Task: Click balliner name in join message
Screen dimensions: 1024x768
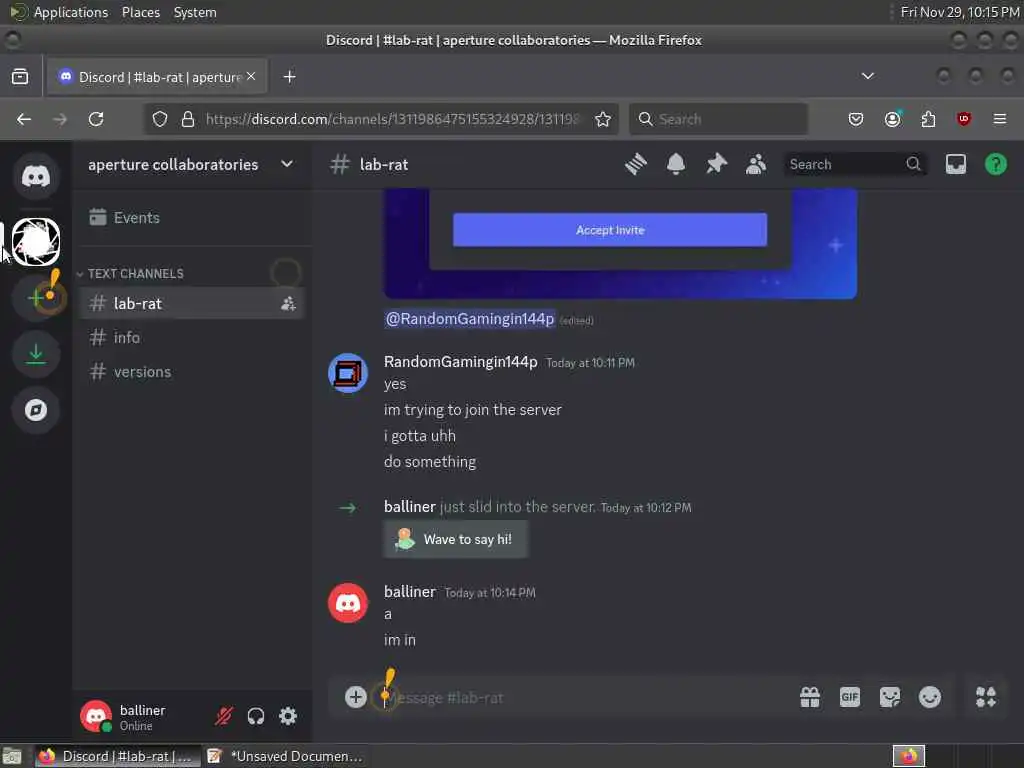Action: [x=409, y=507]
